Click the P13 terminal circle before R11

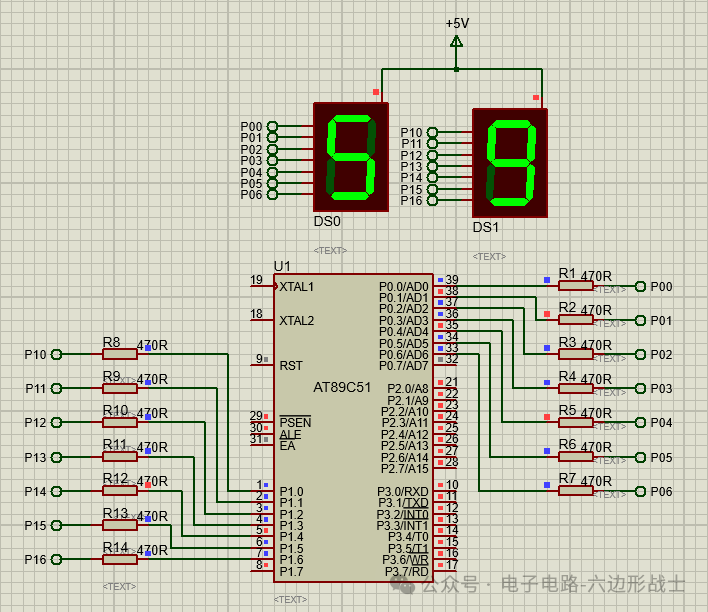point(56,457)
